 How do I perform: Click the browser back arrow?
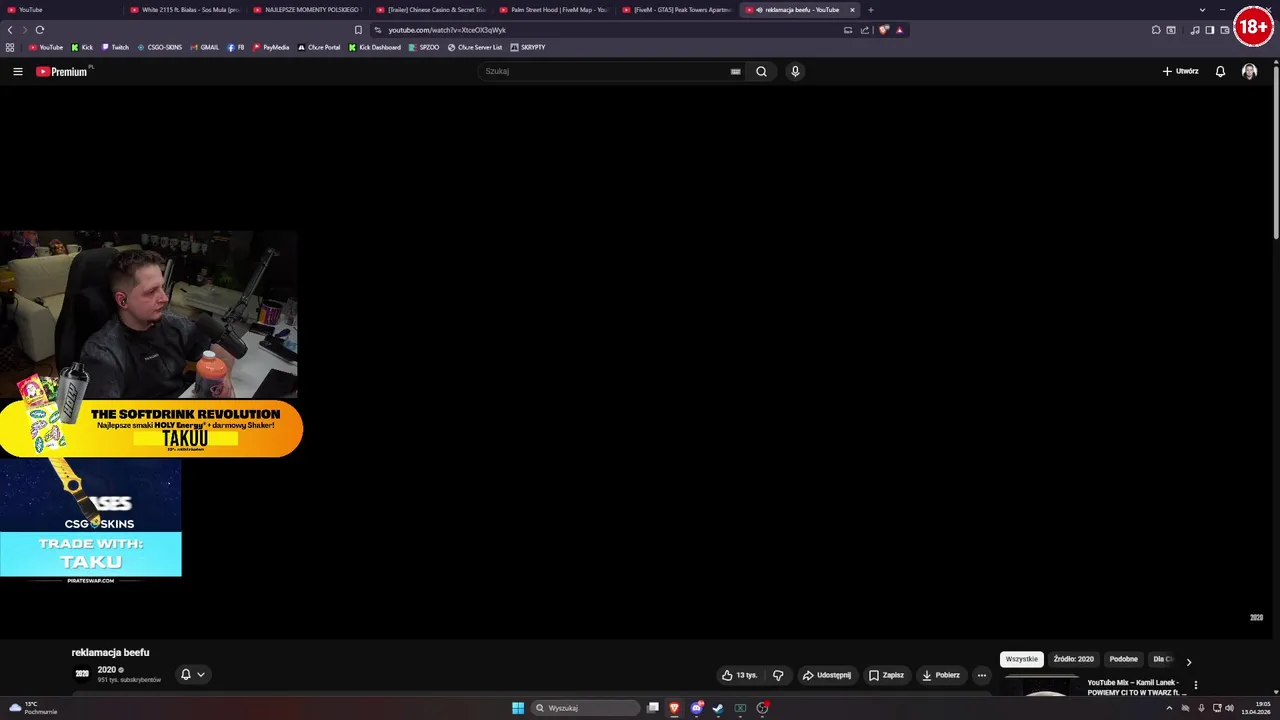(10, 30)
